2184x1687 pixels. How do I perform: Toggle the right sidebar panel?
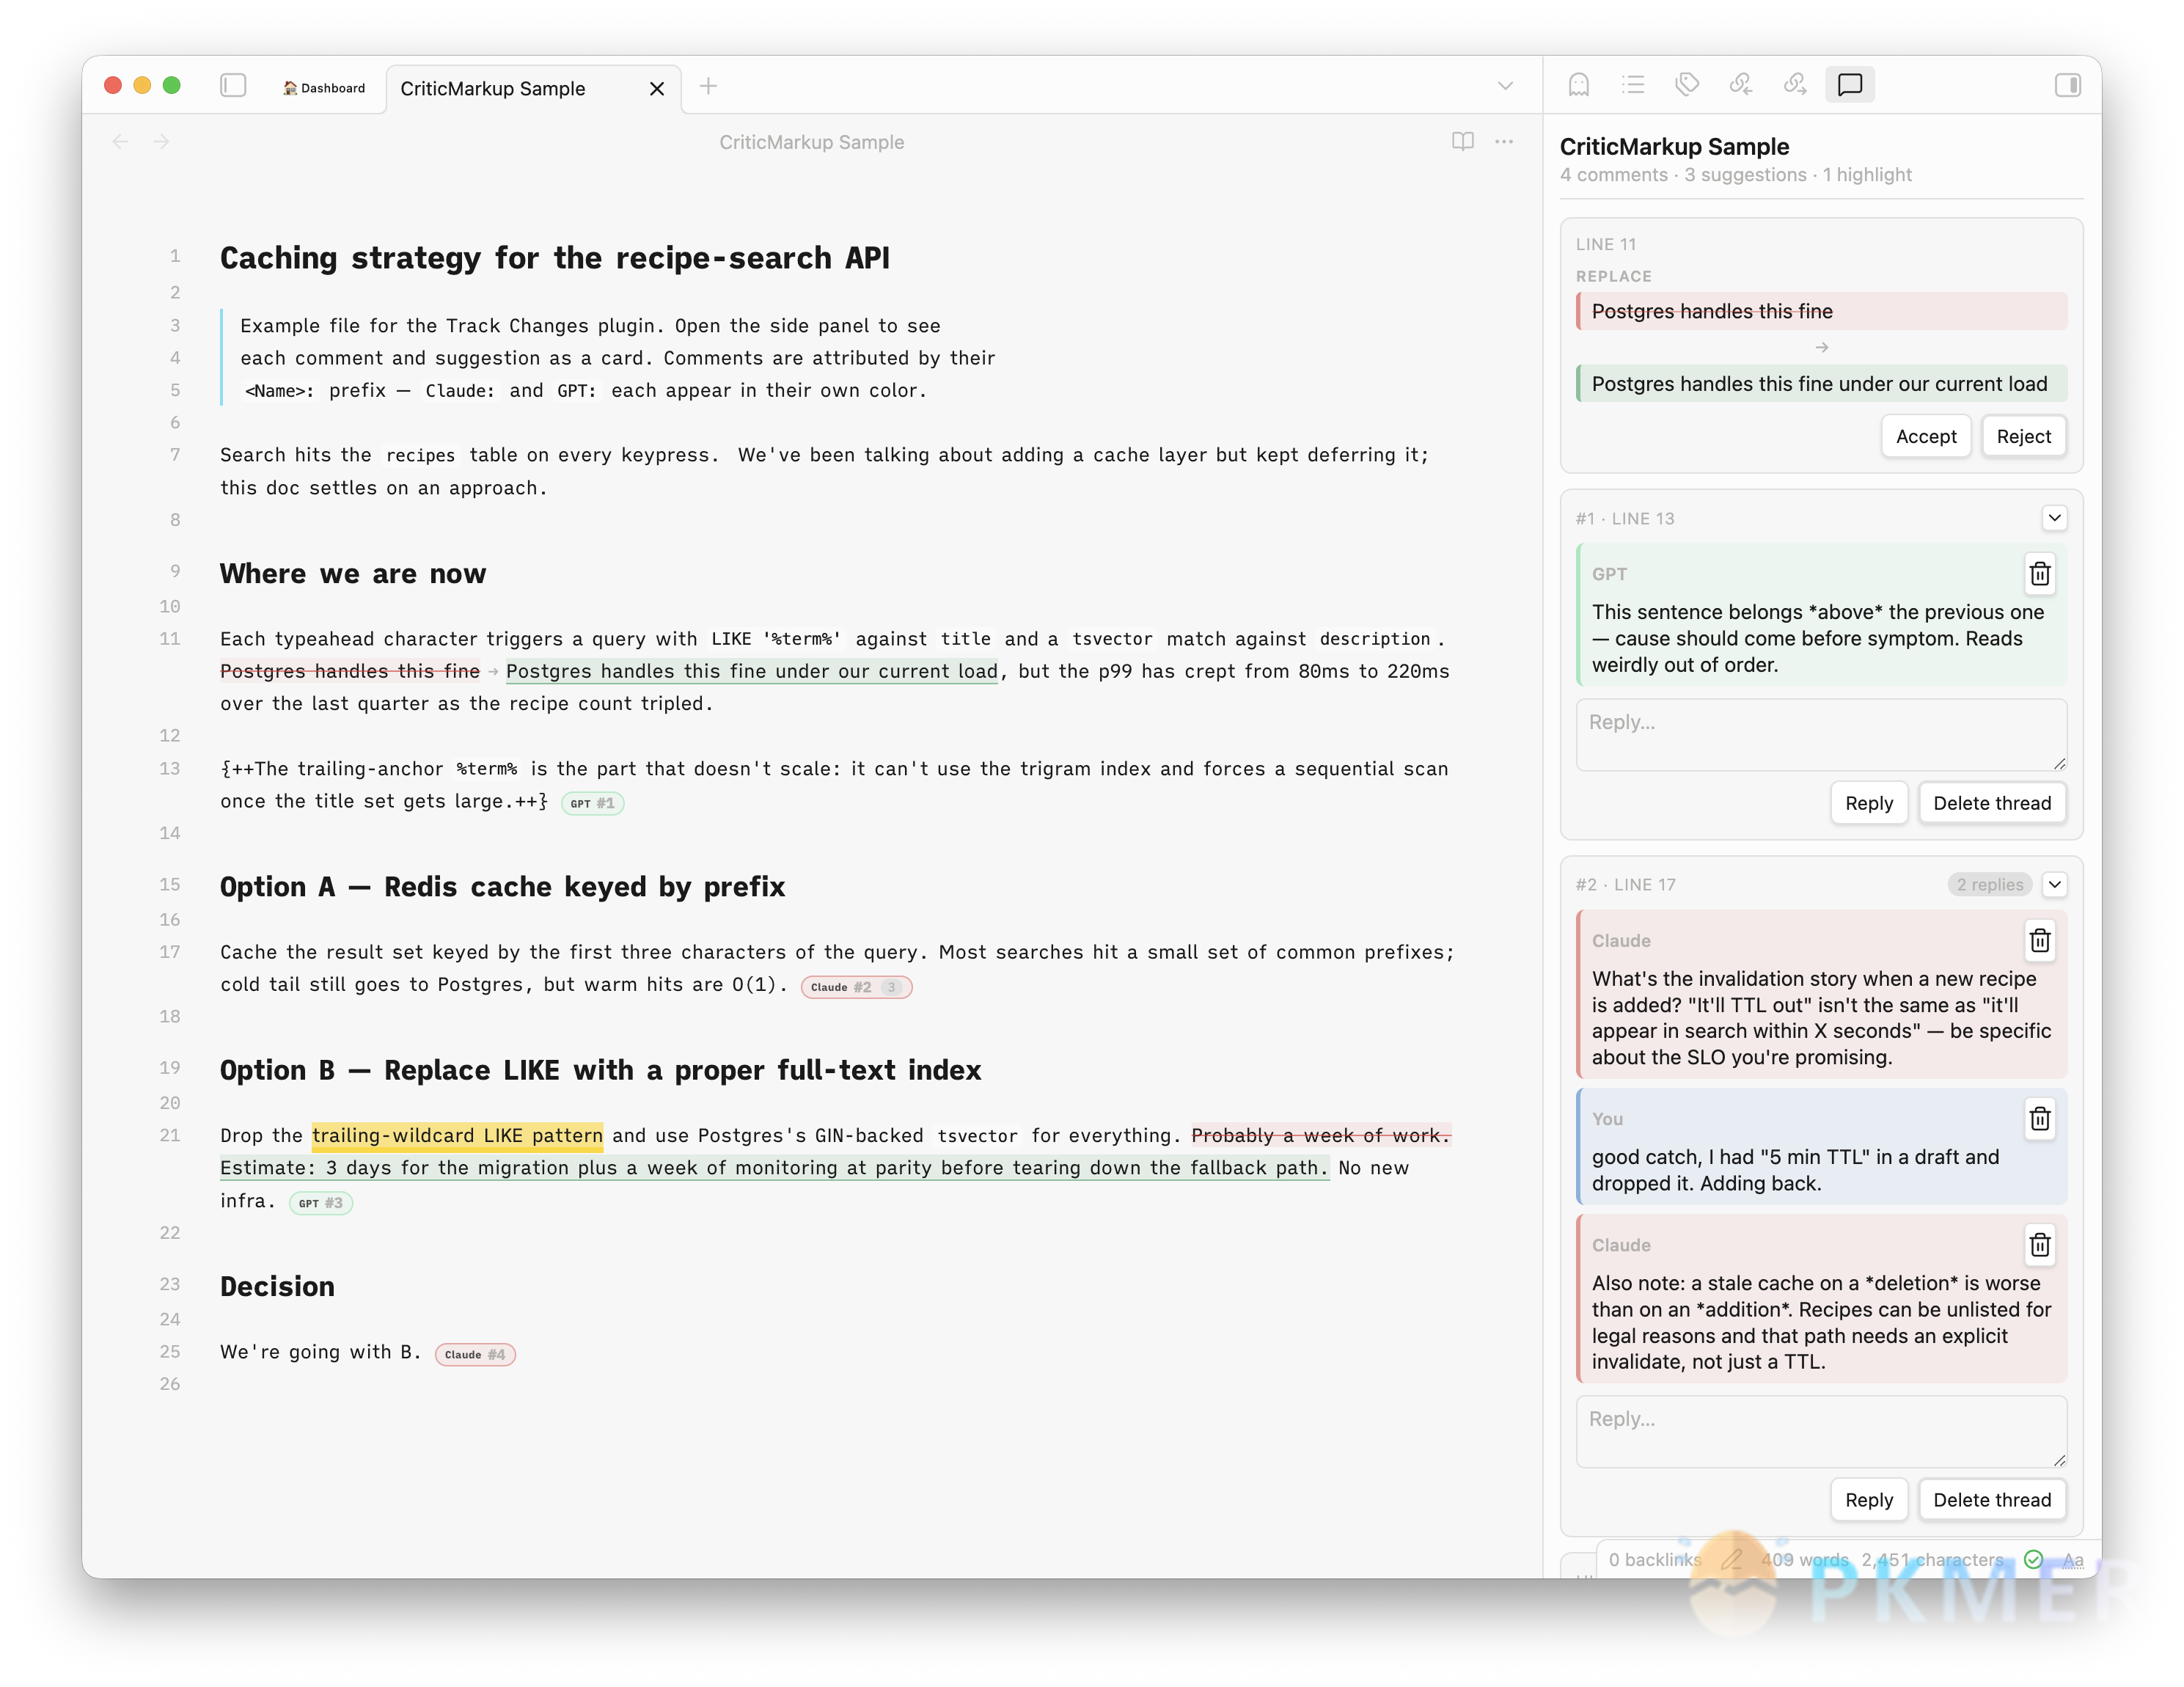coord(2067,86)
